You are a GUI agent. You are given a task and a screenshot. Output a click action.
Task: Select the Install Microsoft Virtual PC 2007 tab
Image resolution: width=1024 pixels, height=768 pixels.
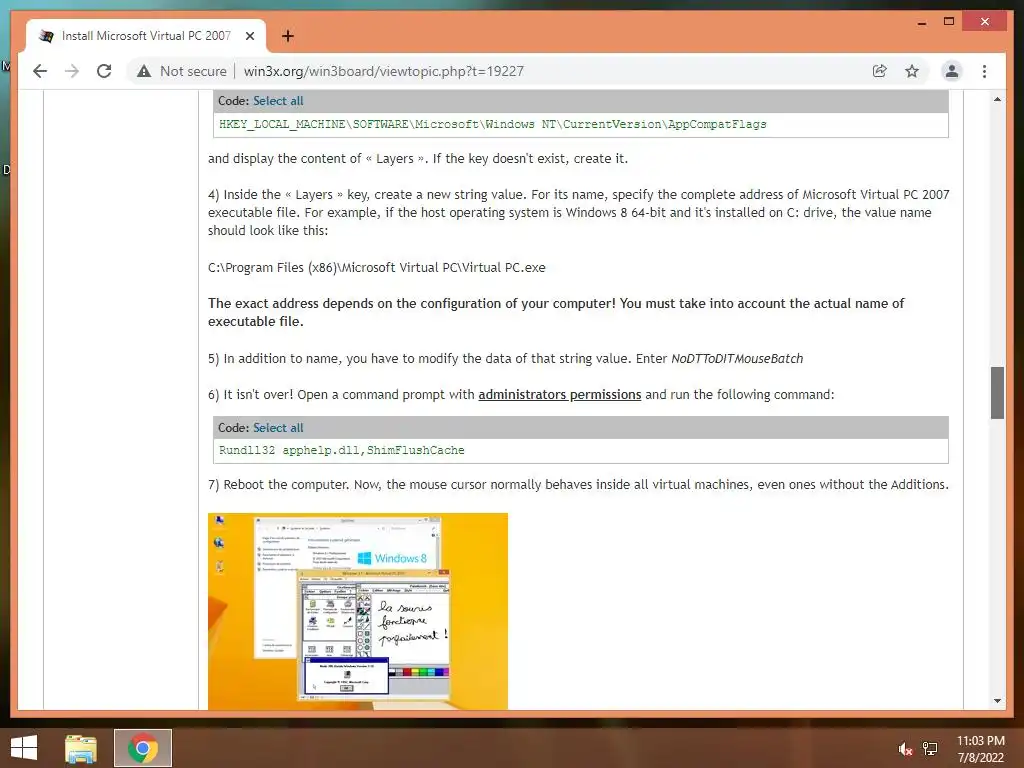click(146, 36)
